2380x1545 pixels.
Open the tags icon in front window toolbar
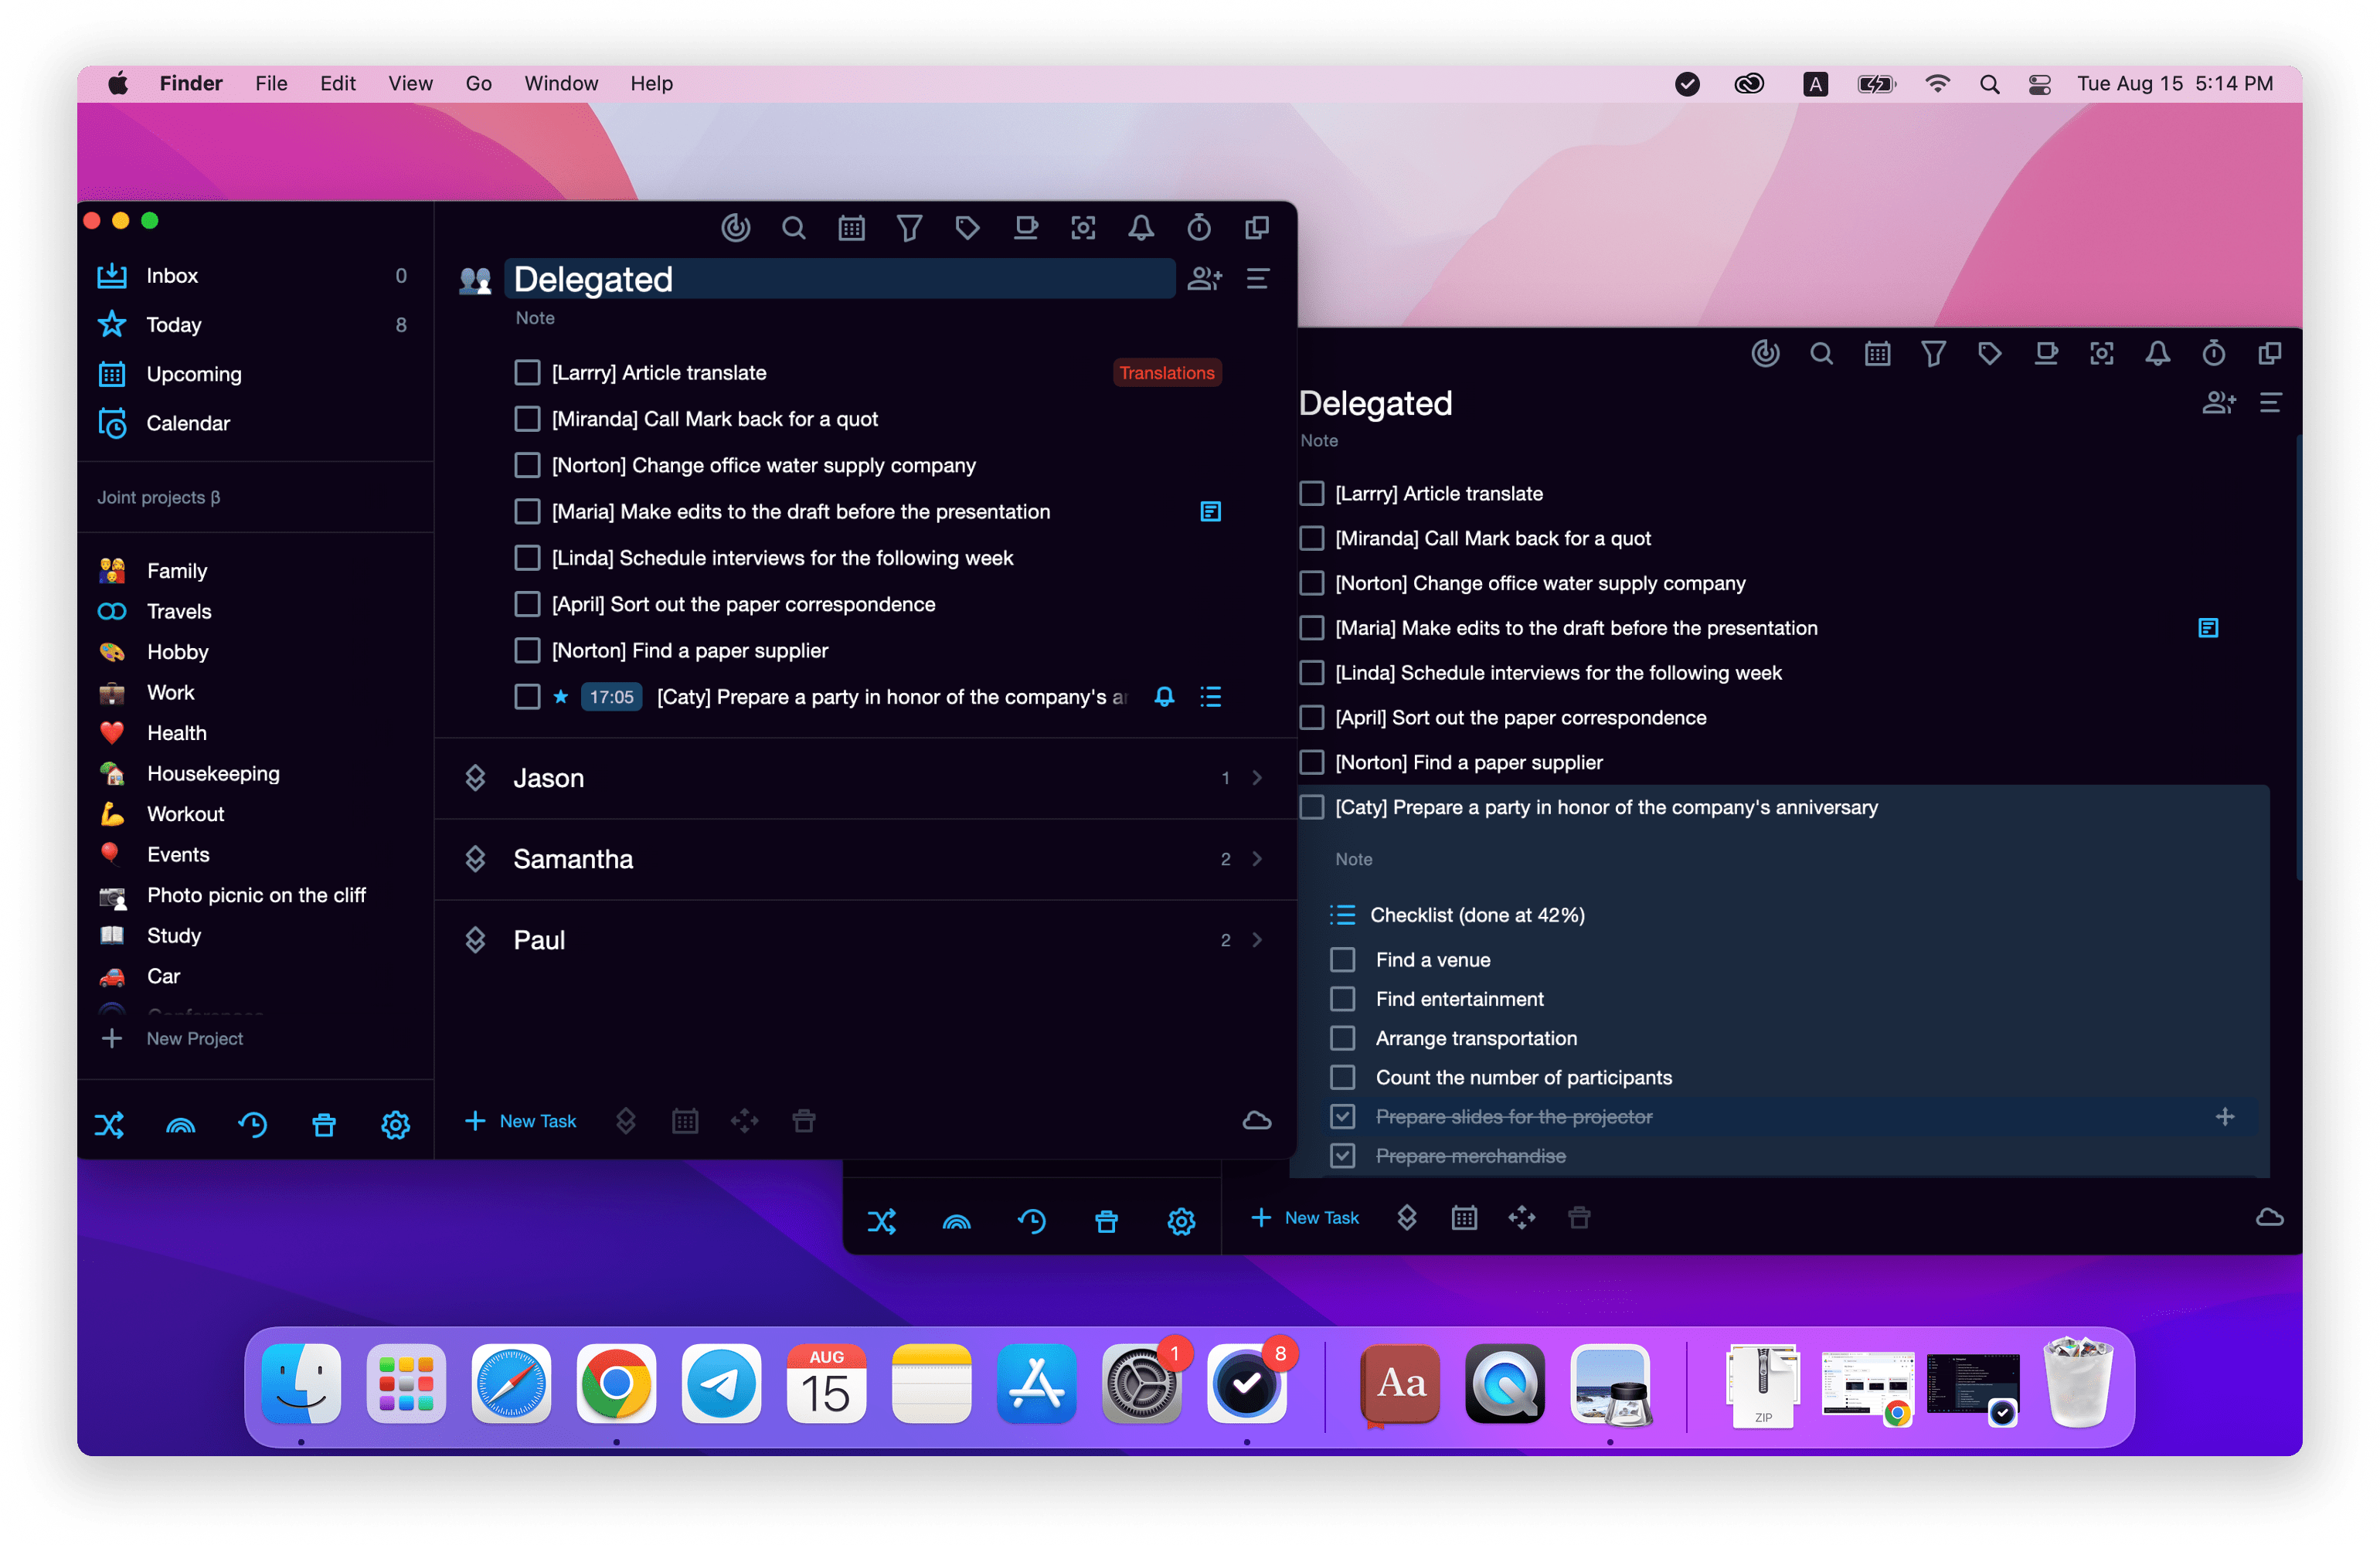[x=967, y=228]
